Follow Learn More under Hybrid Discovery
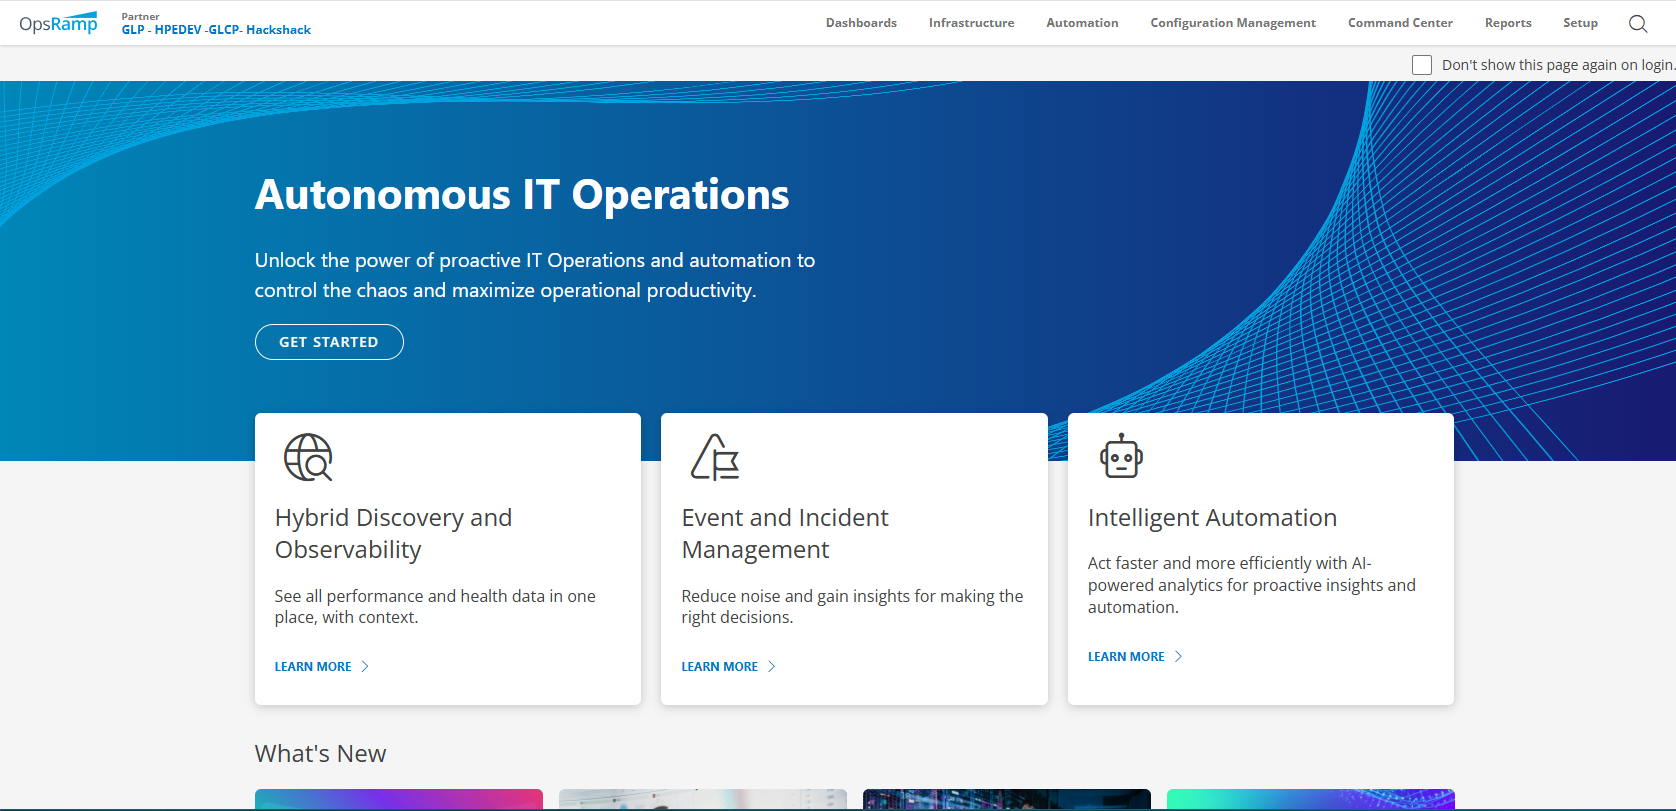The width and height of the screenshot is (1676, 811). pyautogui.click(x=313, y=666)
